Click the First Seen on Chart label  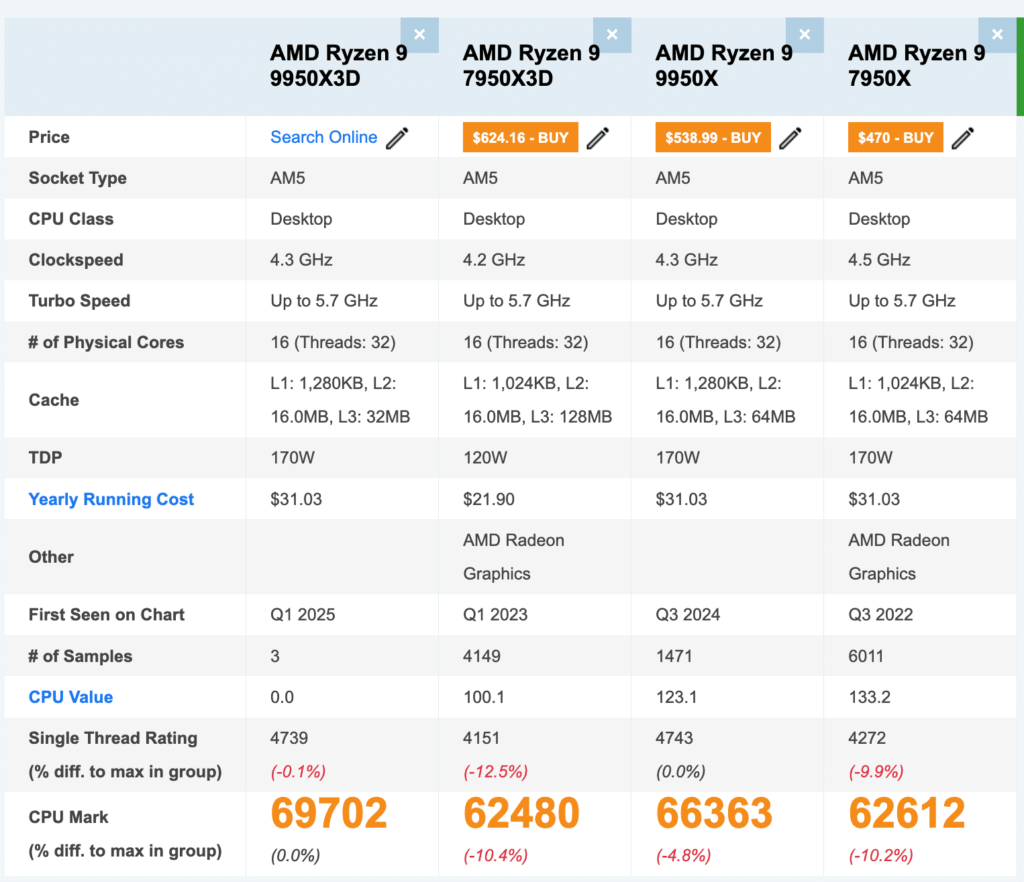tap(106, 614)
